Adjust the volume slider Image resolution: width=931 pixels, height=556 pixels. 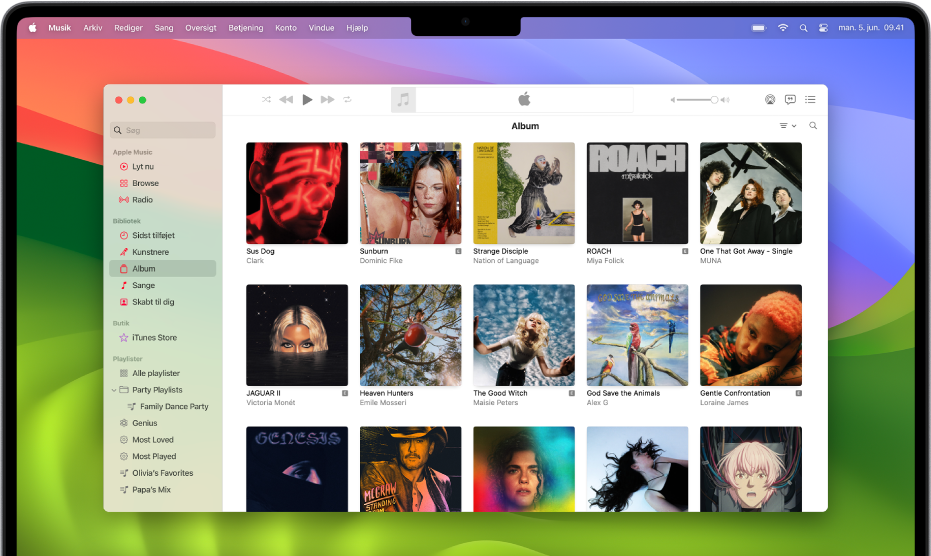coord(699,100)
